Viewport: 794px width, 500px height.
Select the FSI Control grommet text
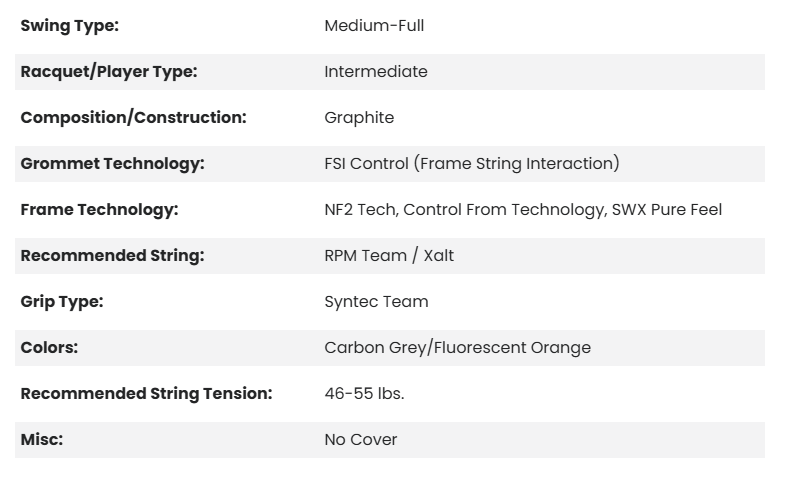[x=472, y=164]
